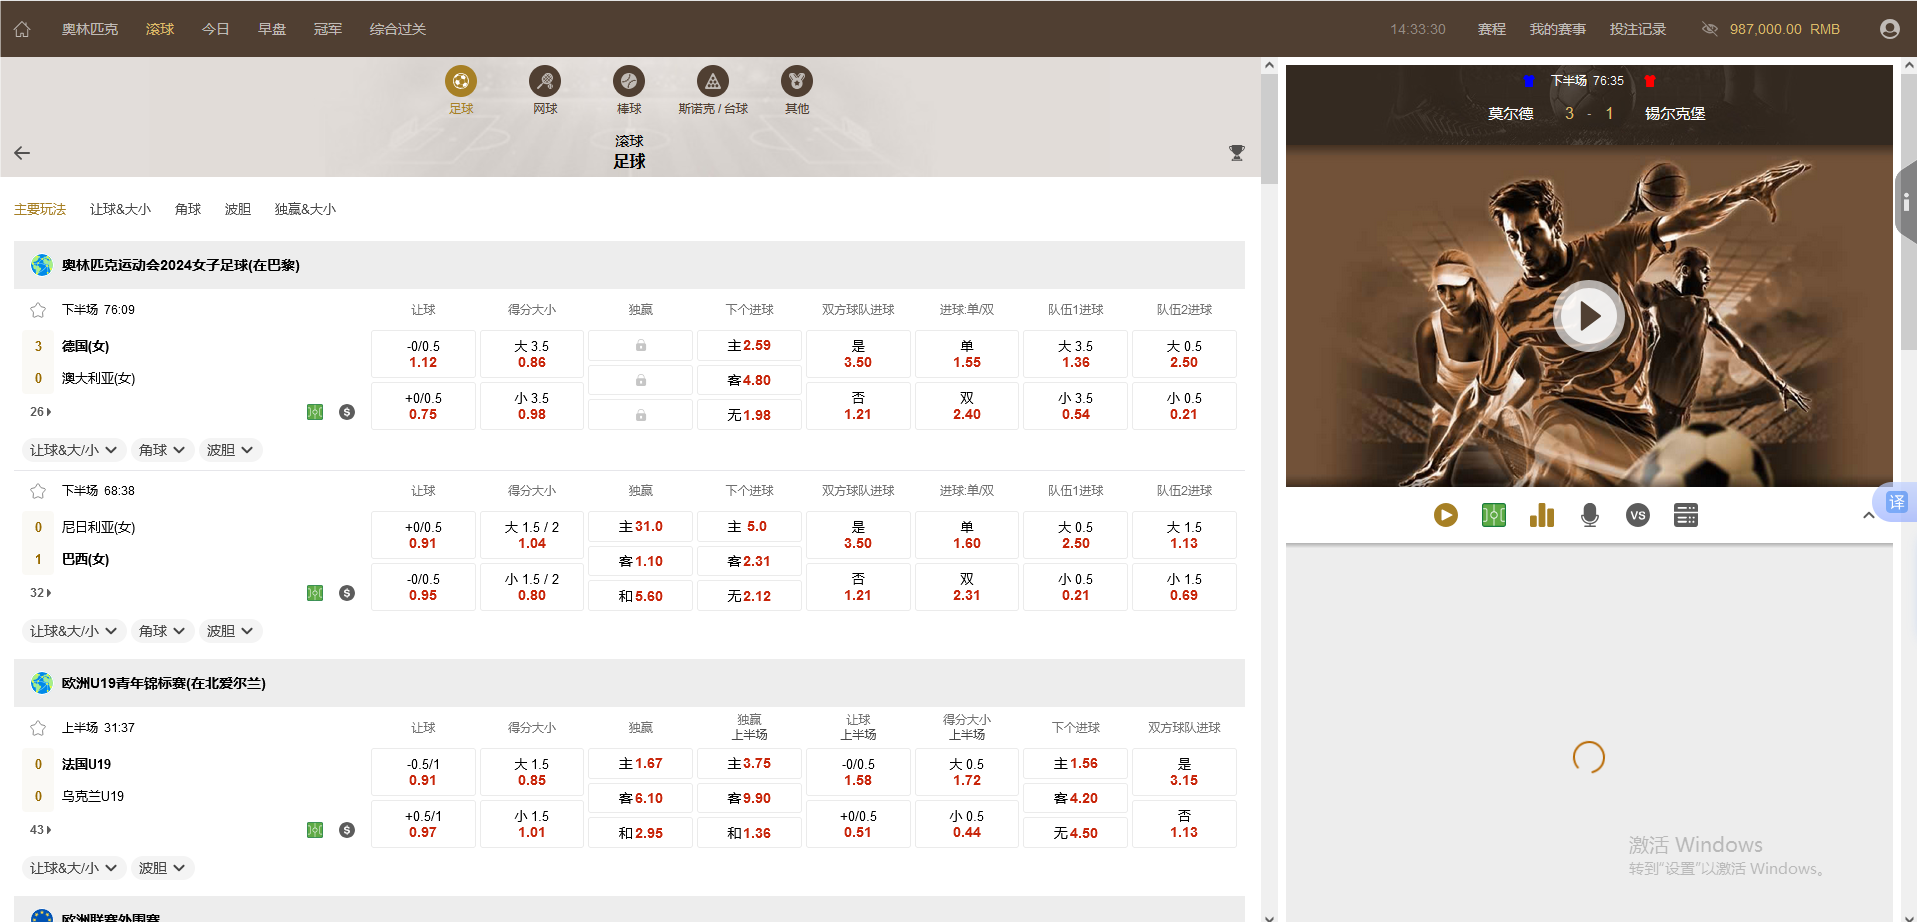Open live field view for 德国(女) match

[x=315, y=412]
